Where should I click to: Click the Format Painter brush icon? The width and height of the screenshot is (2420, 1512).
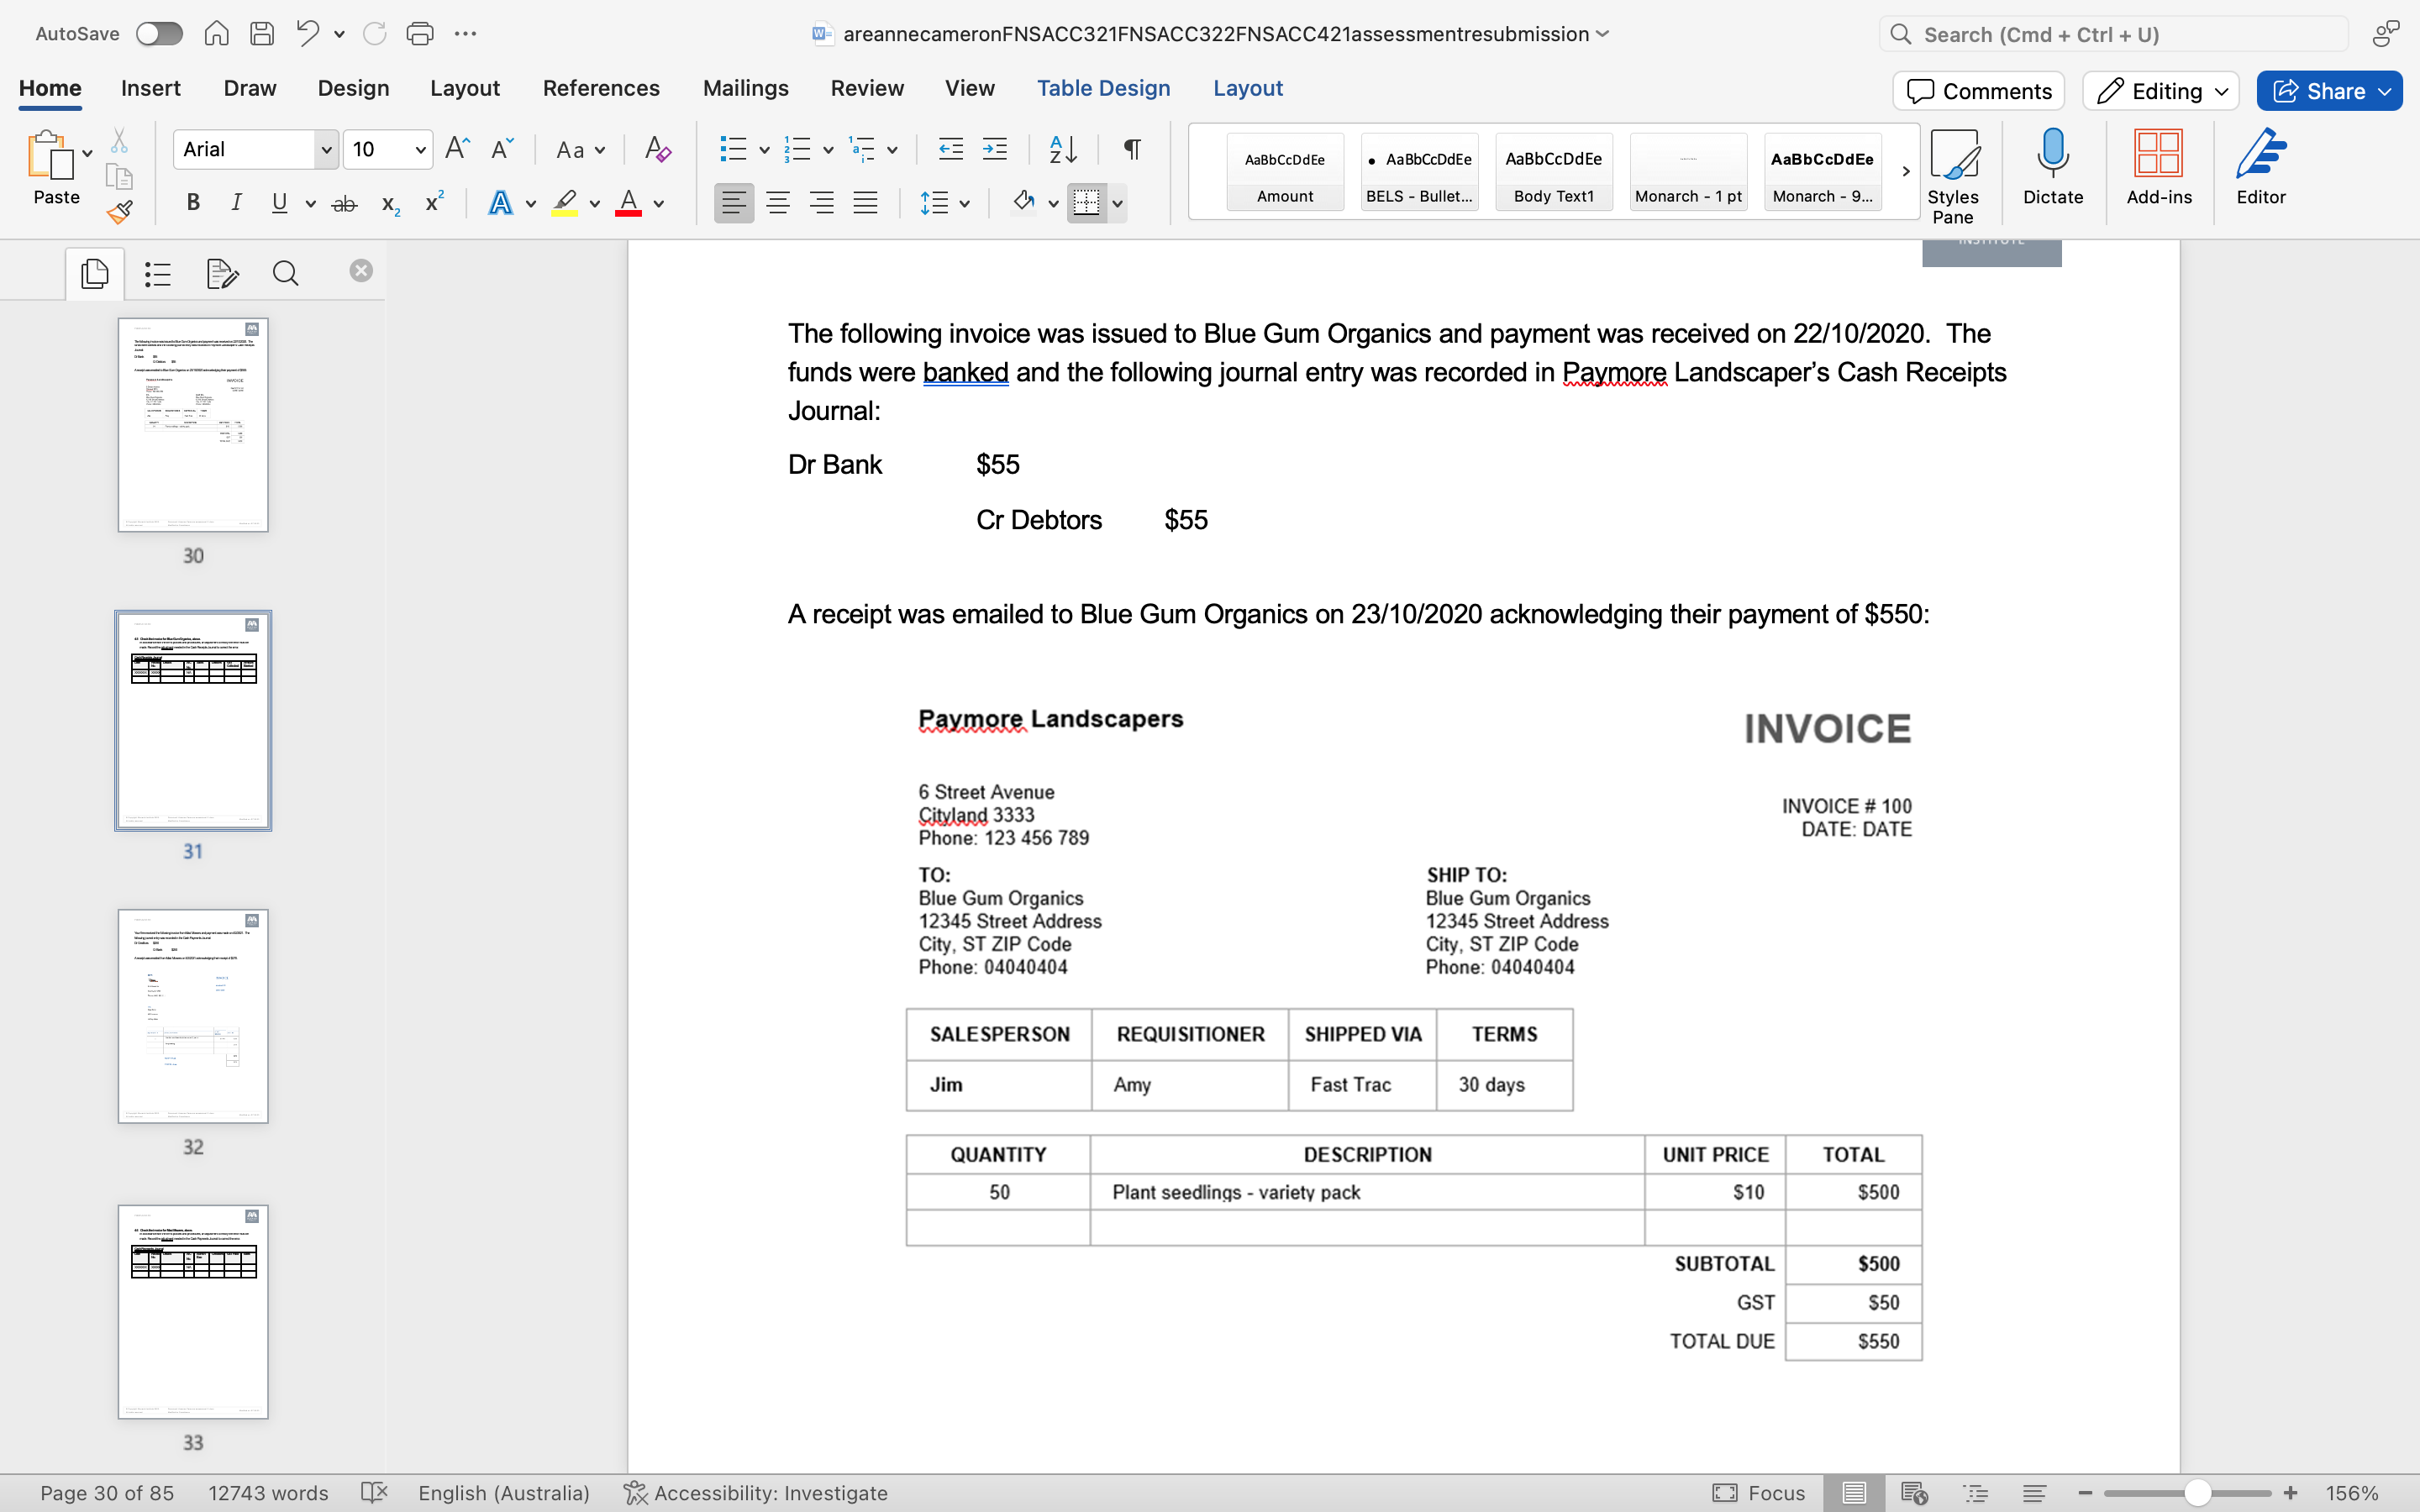coord(119,212)
